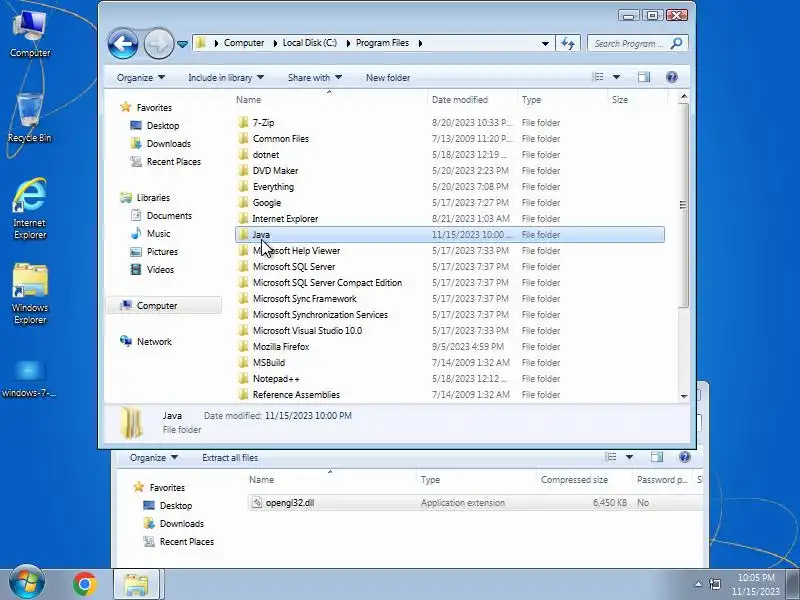Open the Pictures library
The height and width of the screenshot is (600, 800).
pyautogui.click(x=162, y=252)
